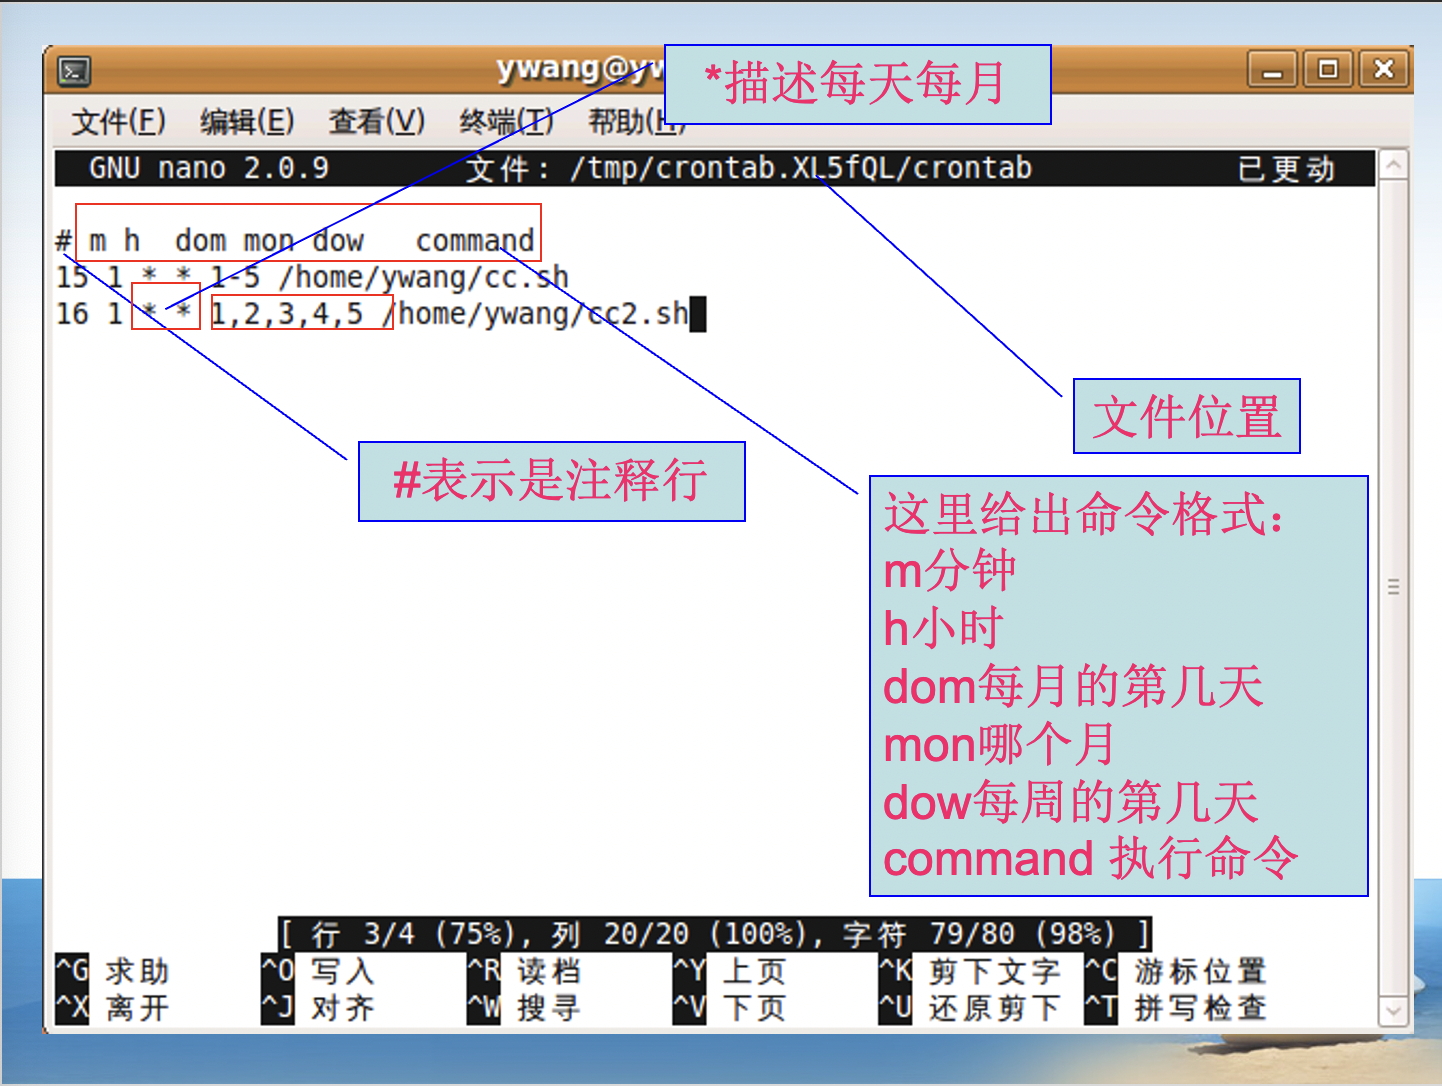The image size is (1442, 1086).
Task: Click the ^J 对齐 justify shortcut
Action: [x=318, y=1008]
